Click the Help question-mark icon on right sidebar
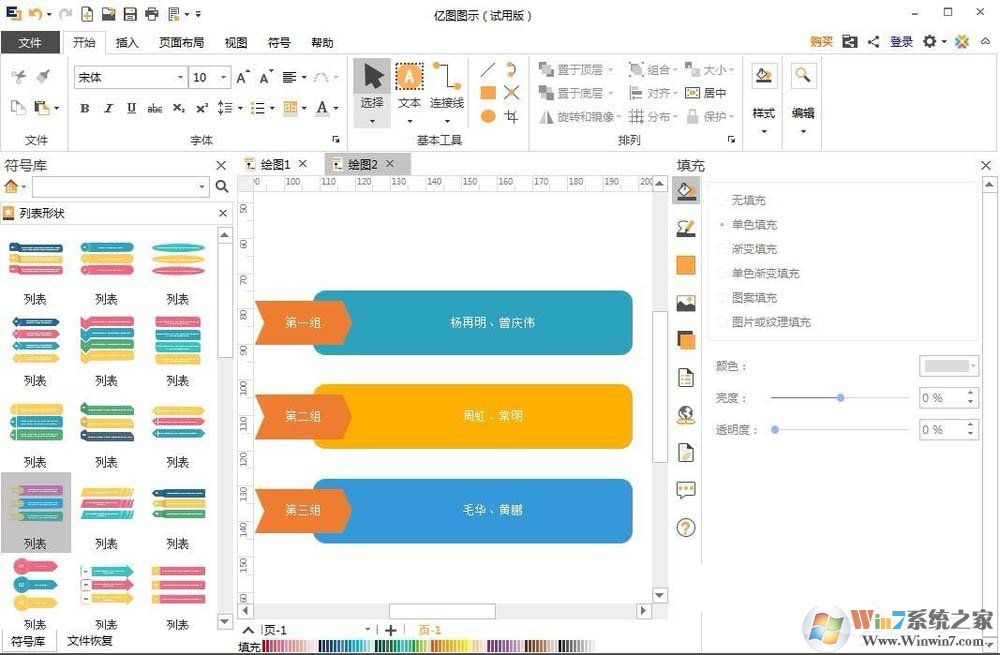Viewport: 1000px width, 655px height. coord(685,527)
